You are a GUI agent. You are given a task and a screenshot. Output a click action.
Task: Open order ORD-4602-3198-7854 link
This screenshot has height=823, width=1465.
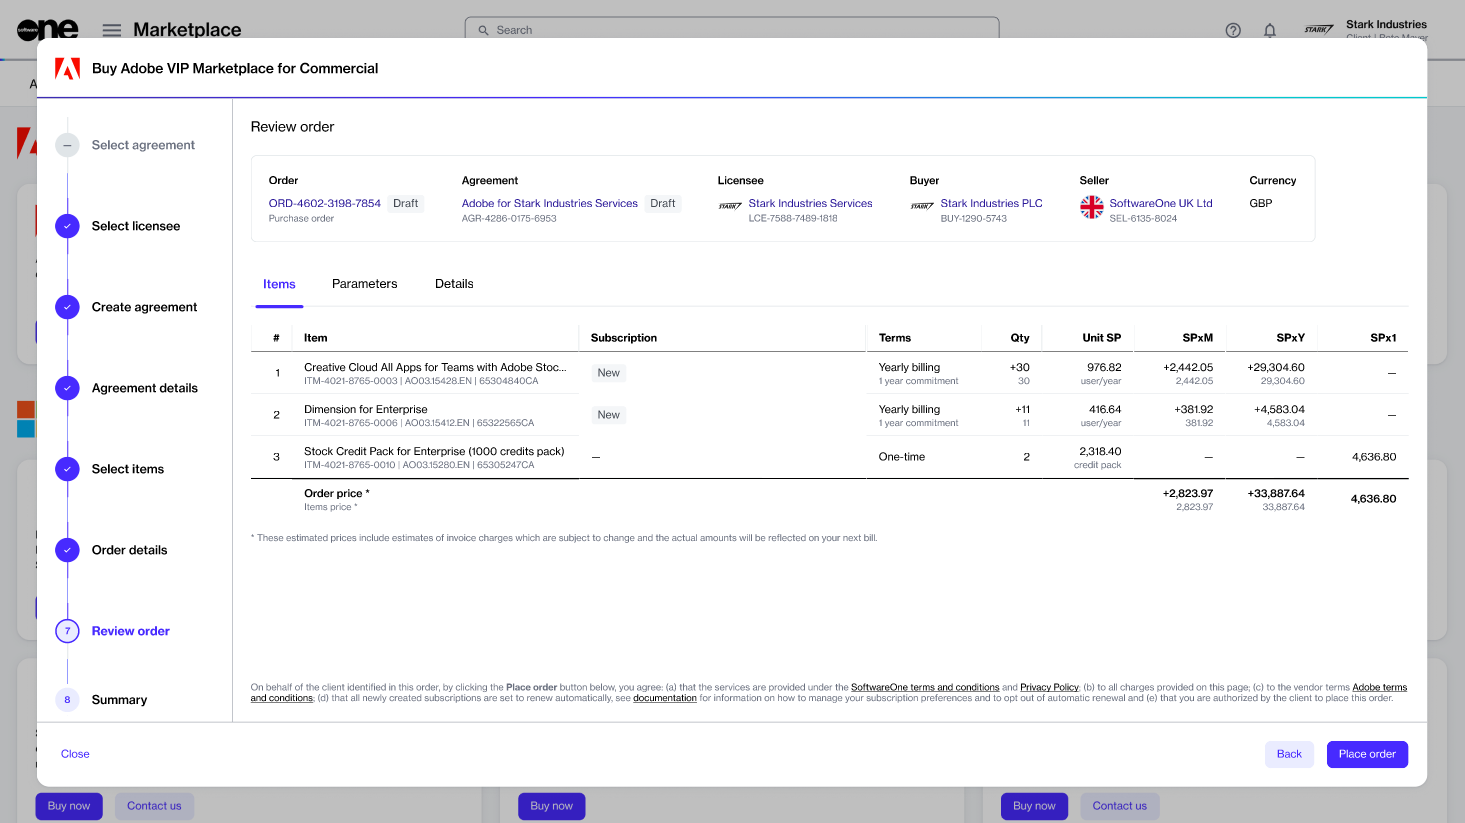point(324,203)
